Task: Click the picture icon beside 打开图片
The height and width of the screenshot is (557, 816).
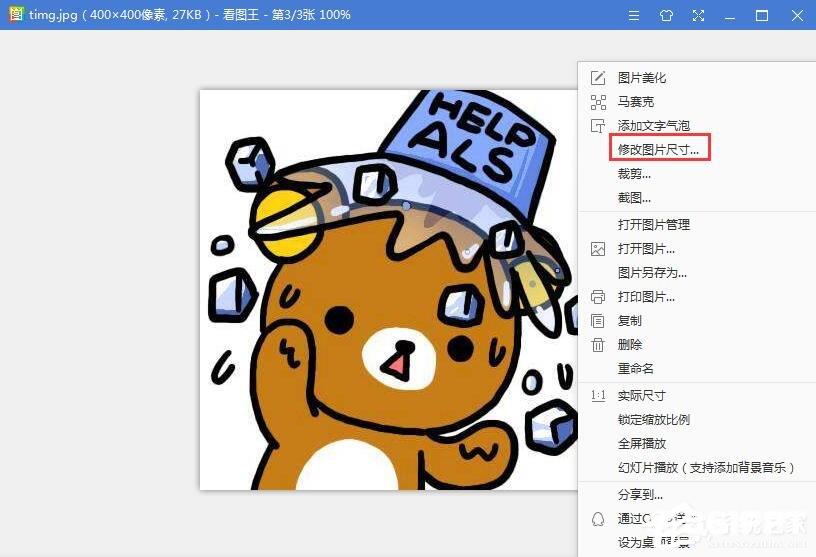Action: (598, 249)
